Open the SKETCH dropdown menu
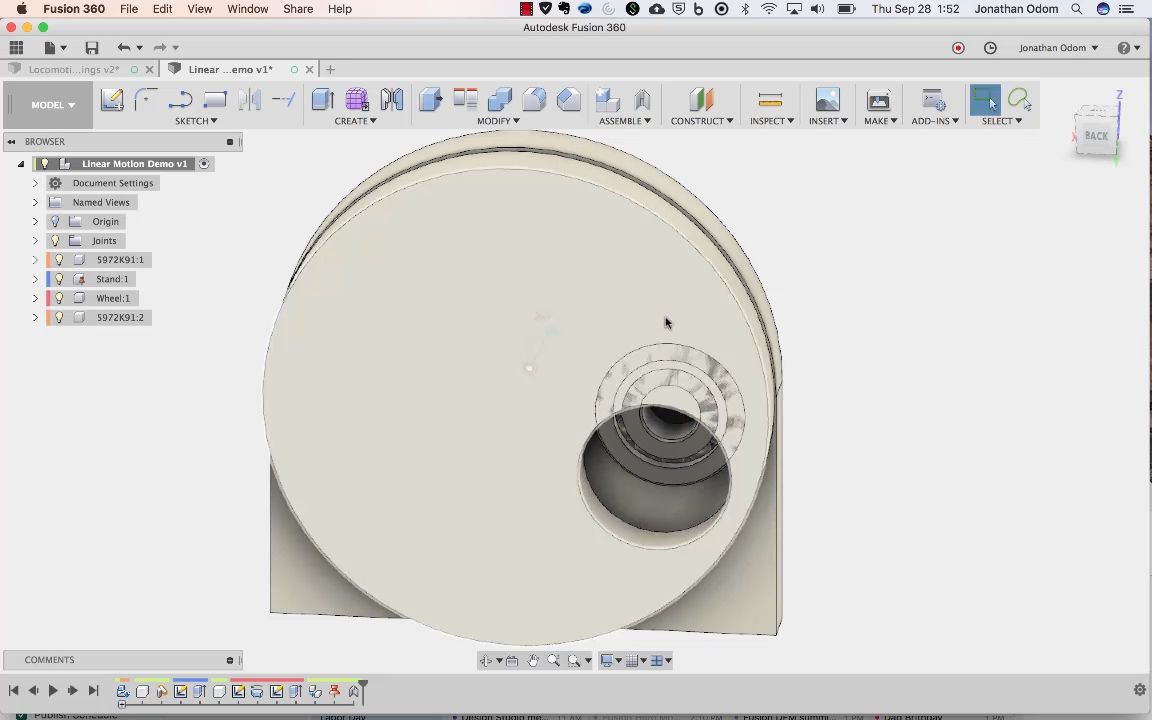Image resolution: width=1152 pixels, height=720 pixels. (x=196, y=121)
